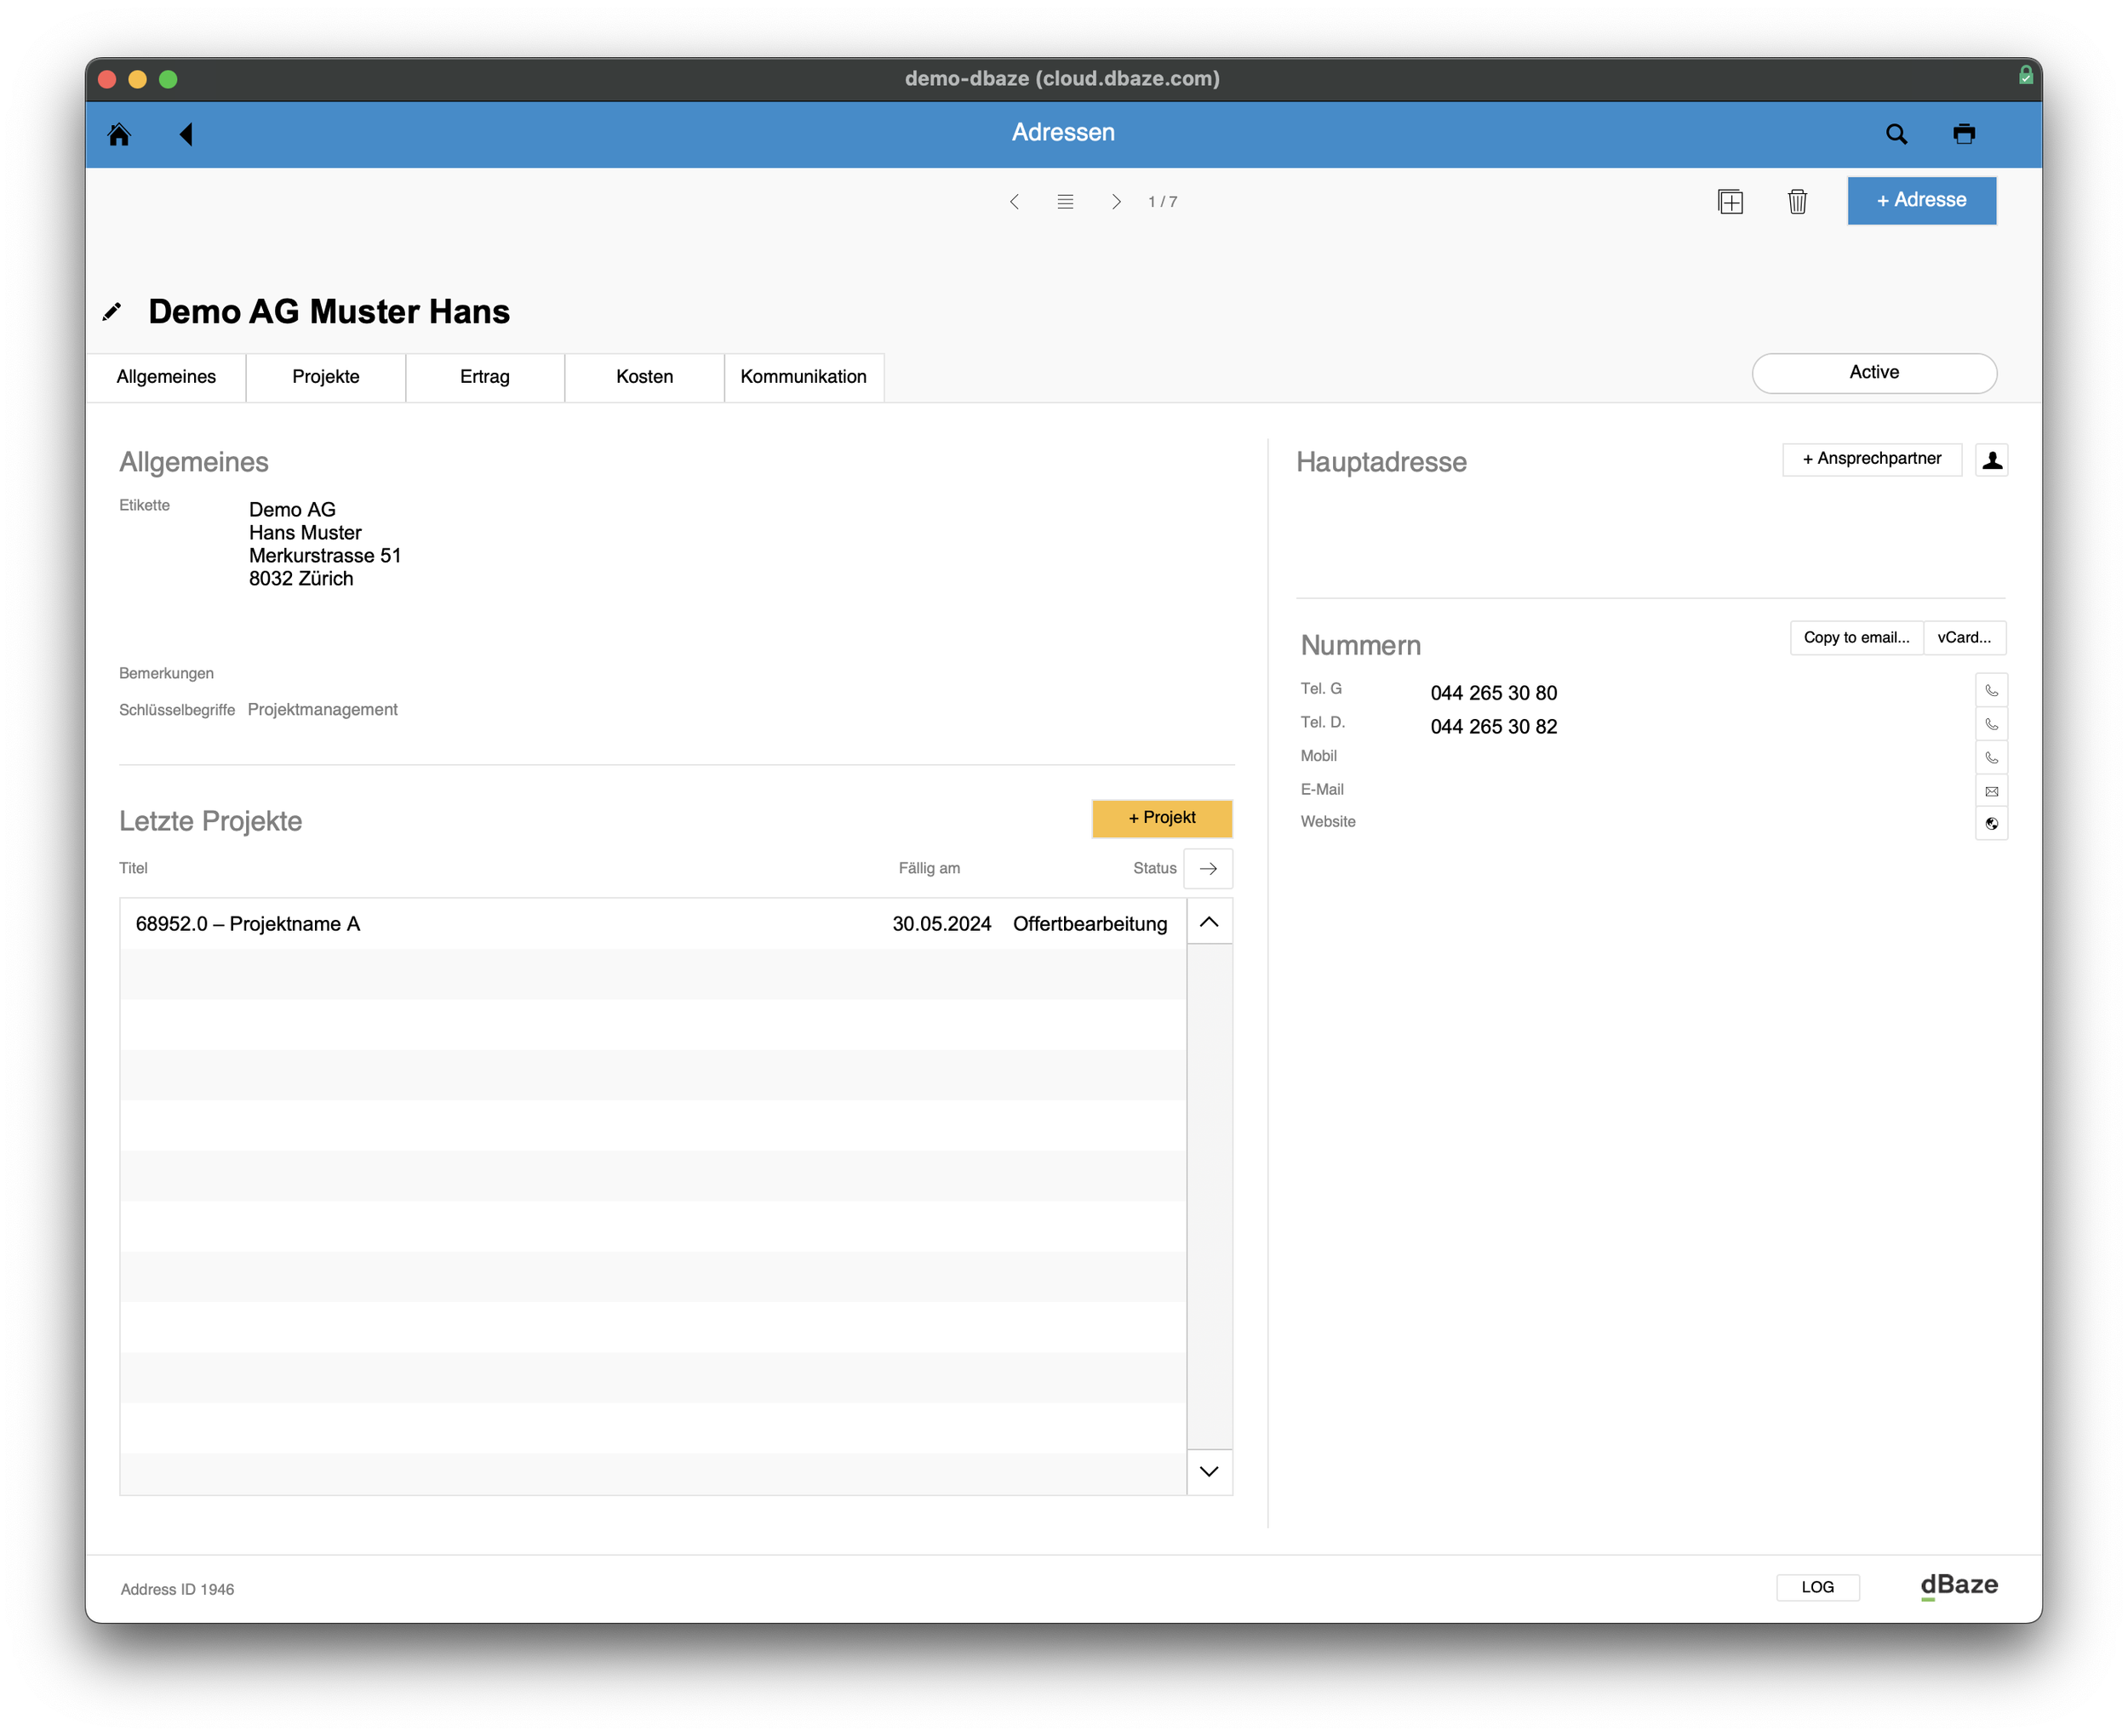Open contacts via the person silhouette icon

click(1991, 460)
